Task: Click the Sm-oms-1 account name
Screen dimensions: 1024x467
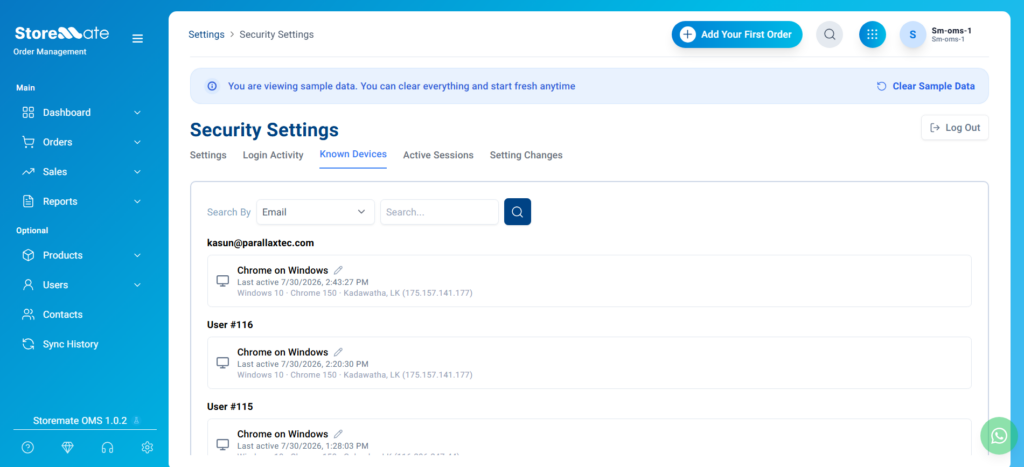Action: pos(951,31)
